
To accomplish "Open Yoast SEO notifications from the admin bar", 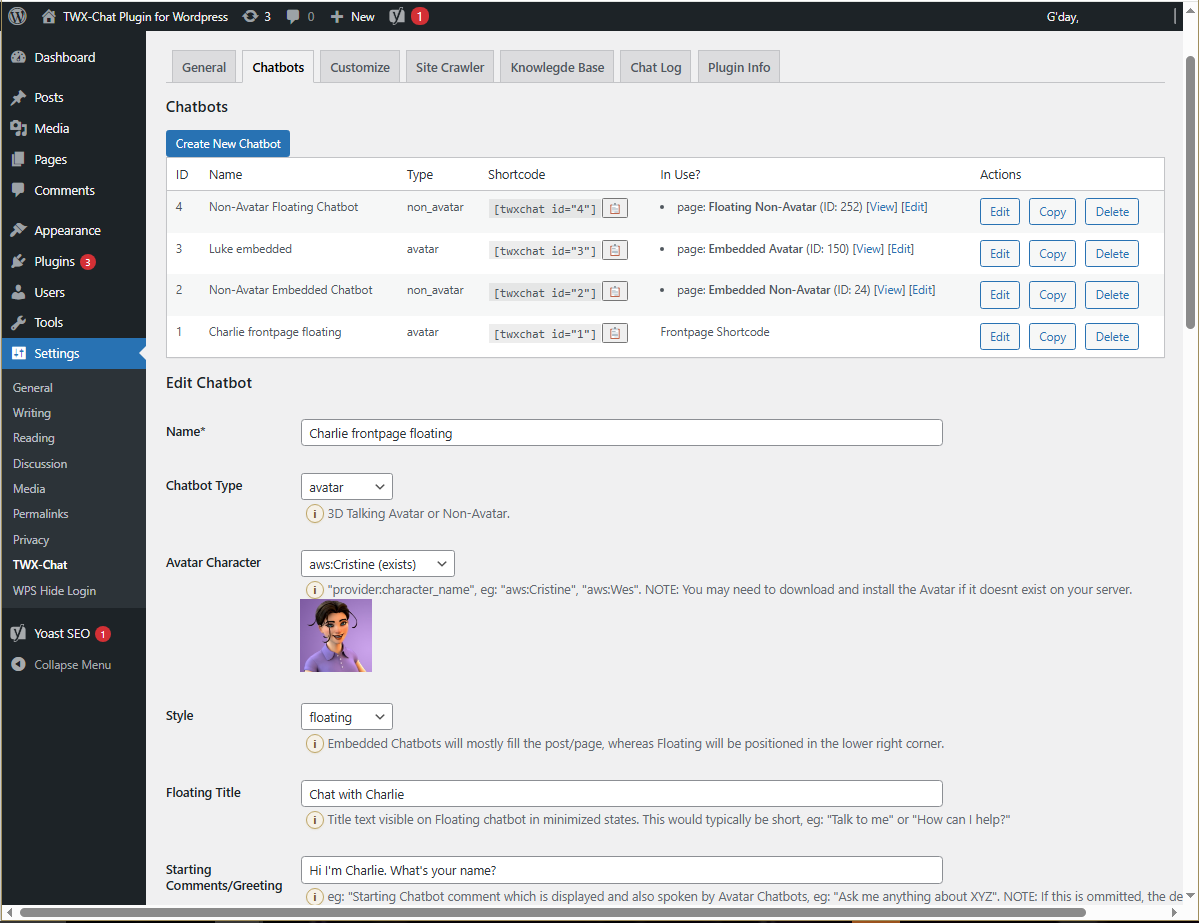I will (395, 15).
